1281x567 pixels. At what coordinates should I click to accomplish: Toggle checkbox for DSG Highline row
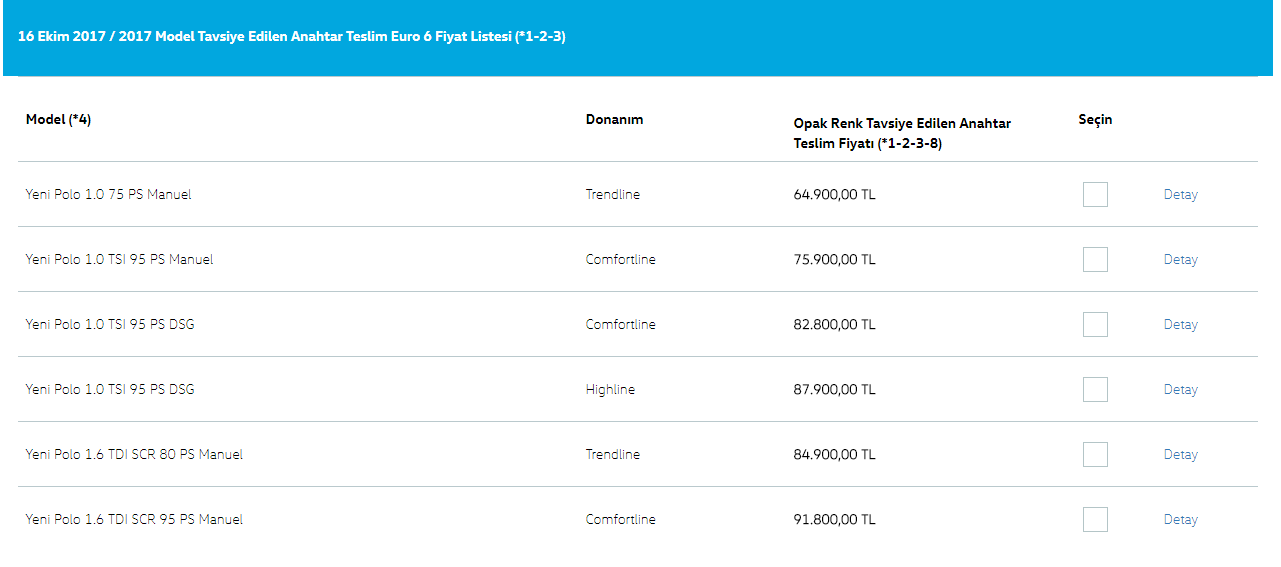1095,389
